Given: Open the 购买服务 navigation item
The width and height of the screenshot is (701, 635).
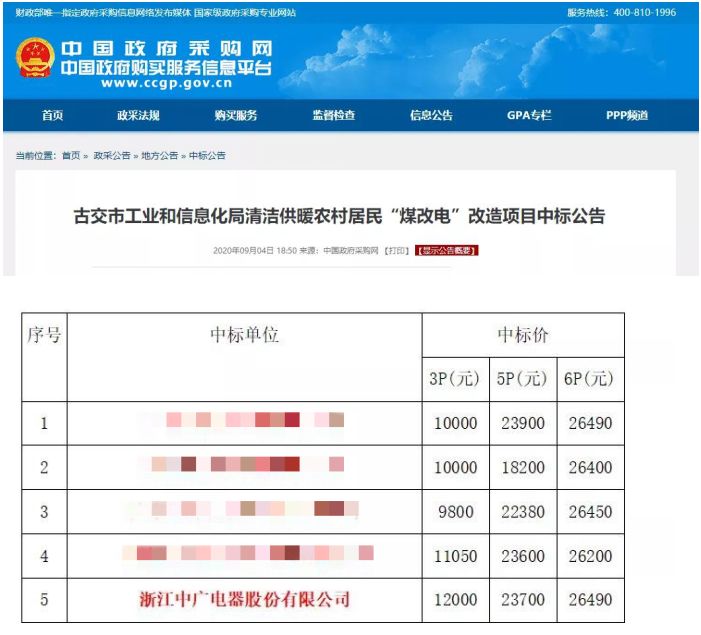Looking at the screenshot, I should coord(236,115).
